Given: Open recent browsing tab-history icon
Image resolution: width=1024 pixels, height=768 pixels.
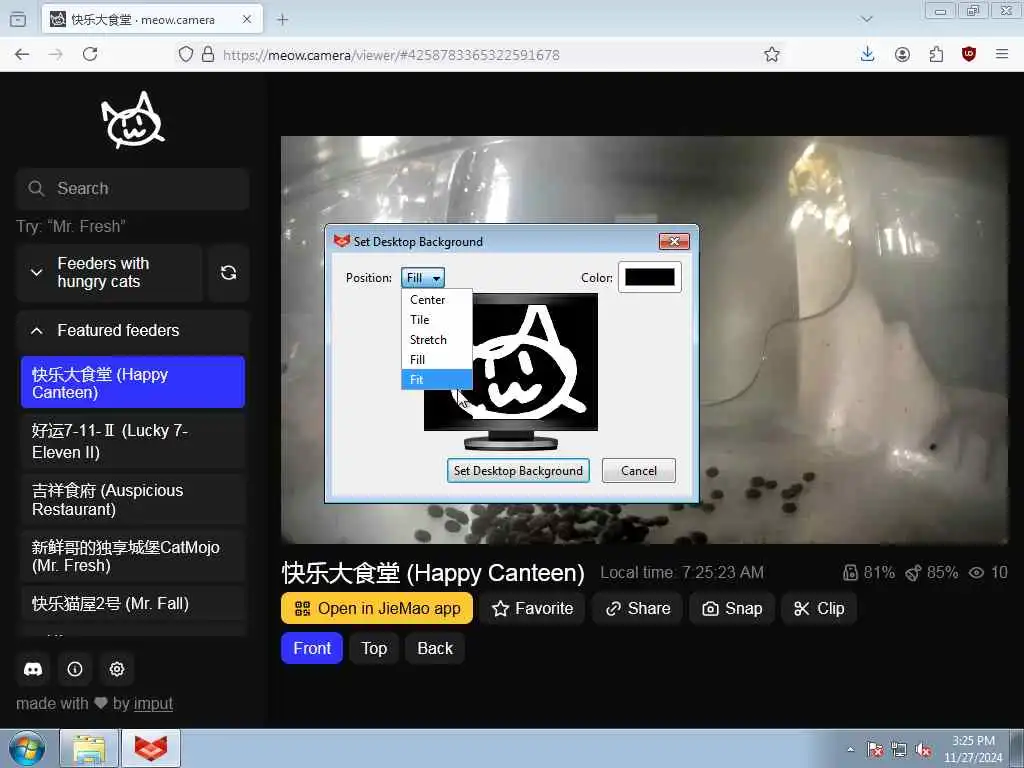Looking at the screenshot, I should tap(18, 20).
